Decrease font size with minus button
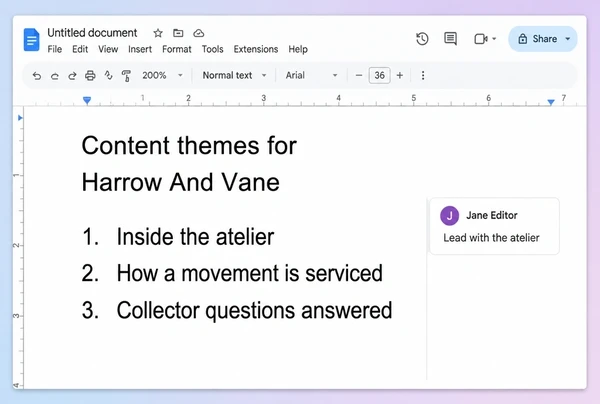The image size is (600, 404). [x=359, y=75]
